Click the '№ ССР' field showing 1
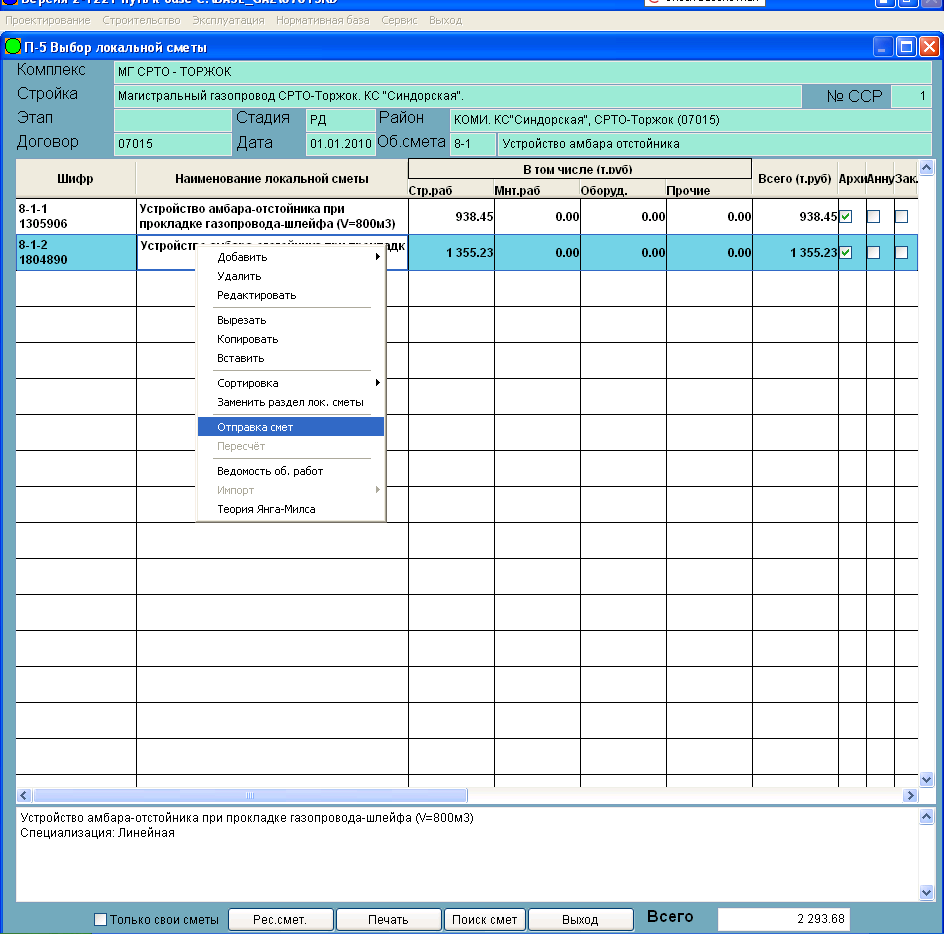This screenshot has height=934, width=944. pyautogui.click(x=911, y=96)
